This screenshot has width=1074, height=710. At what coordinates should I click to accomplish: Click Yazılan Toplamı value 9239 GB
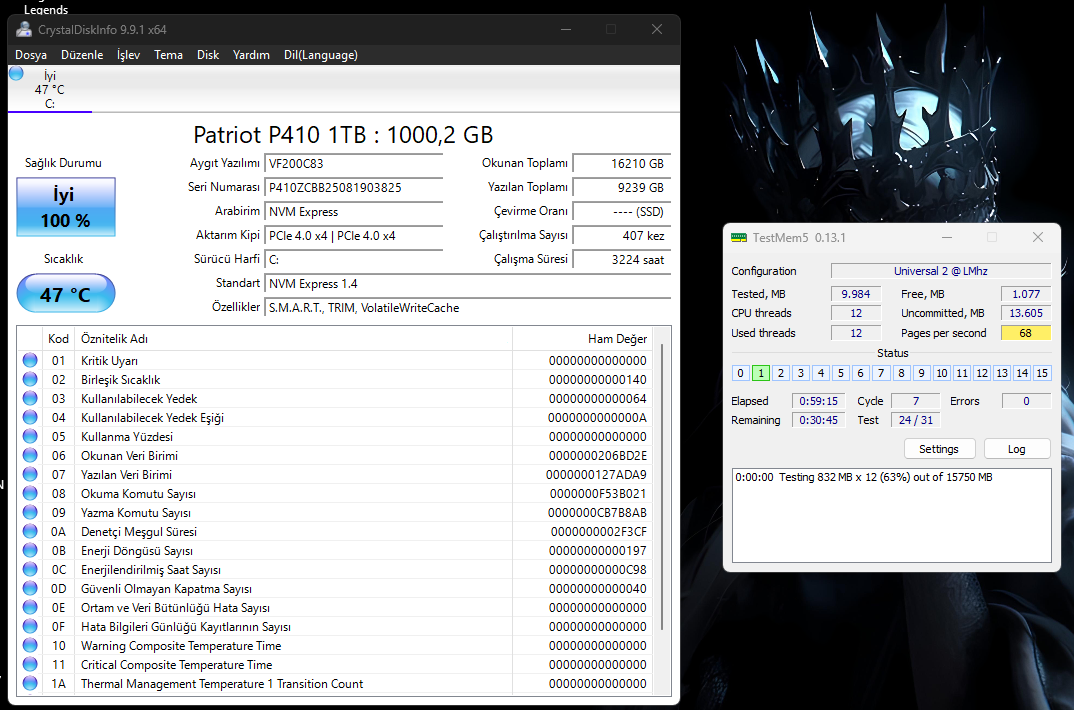[x=621, y=188]
